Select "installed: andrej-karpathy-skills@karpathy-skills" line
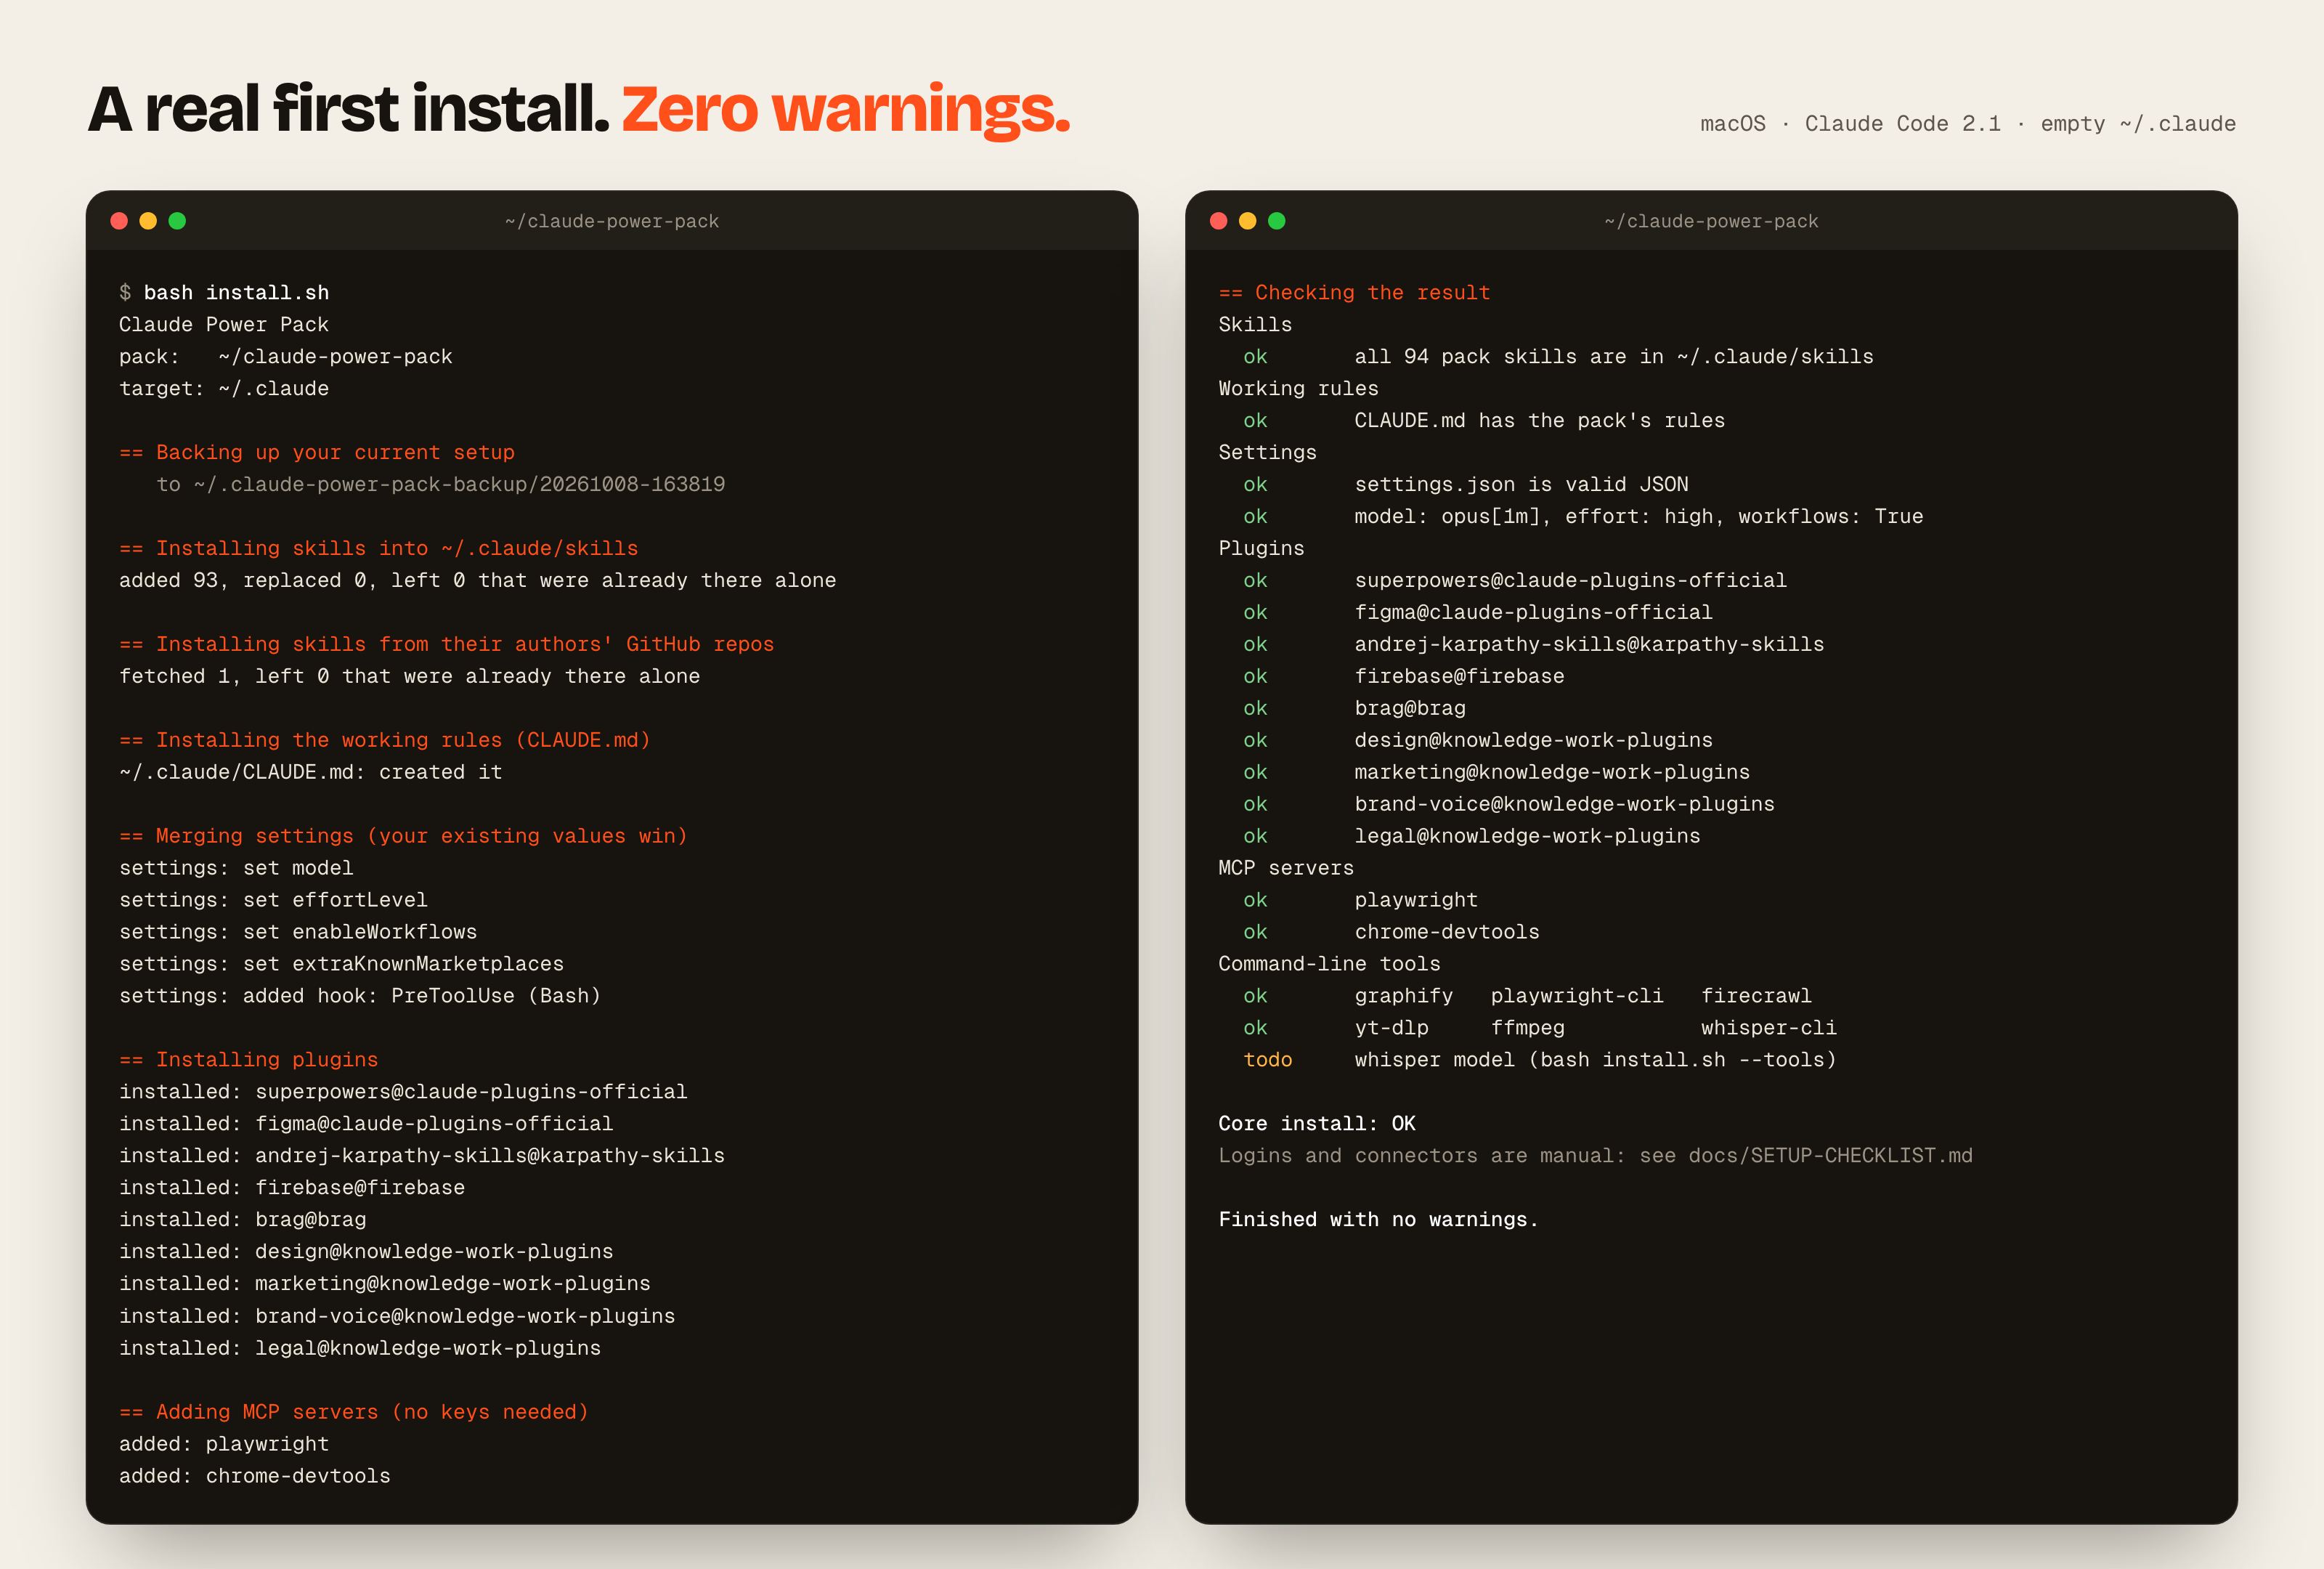The image size is (2324, 1569). pos(422,1156)
